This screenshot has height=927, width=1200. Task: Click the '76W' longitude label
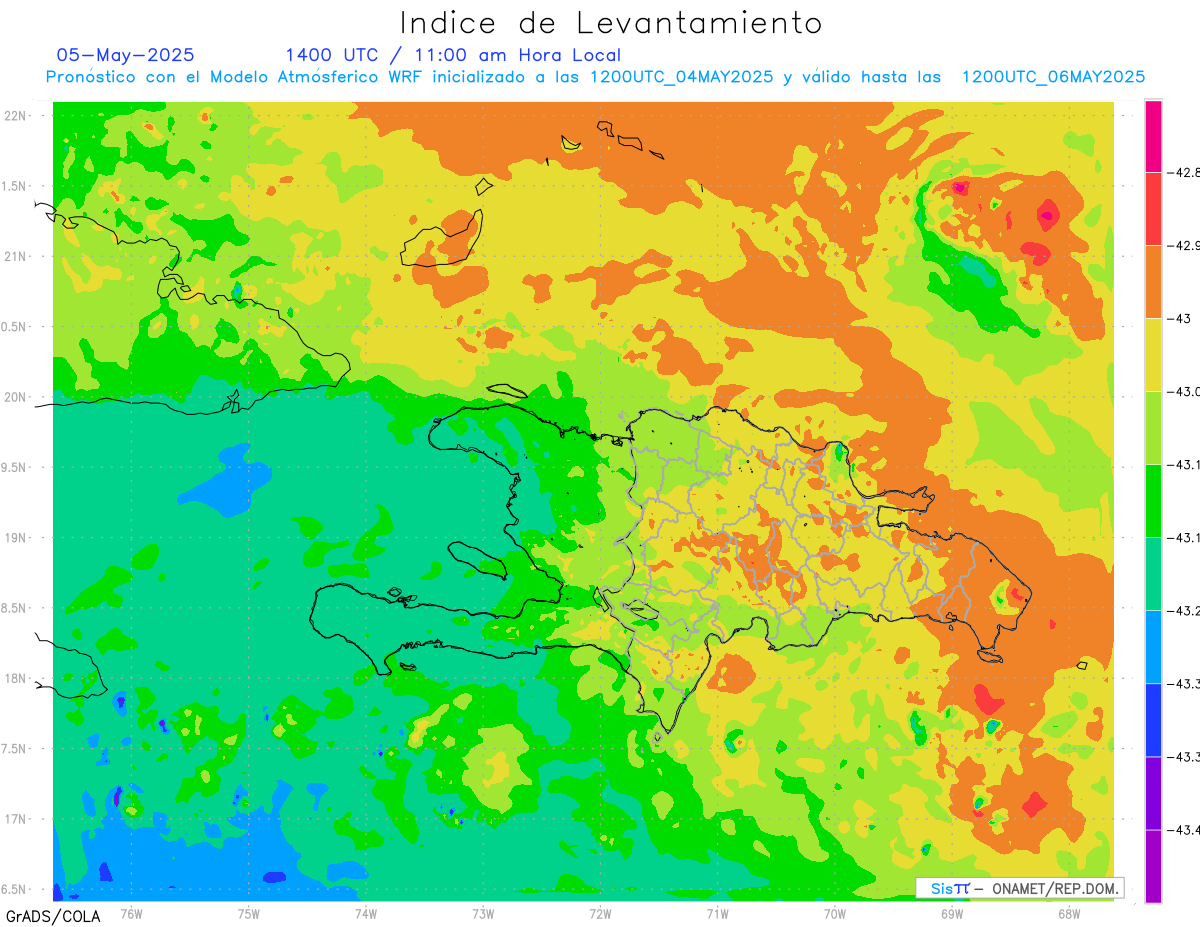(131, 914)
